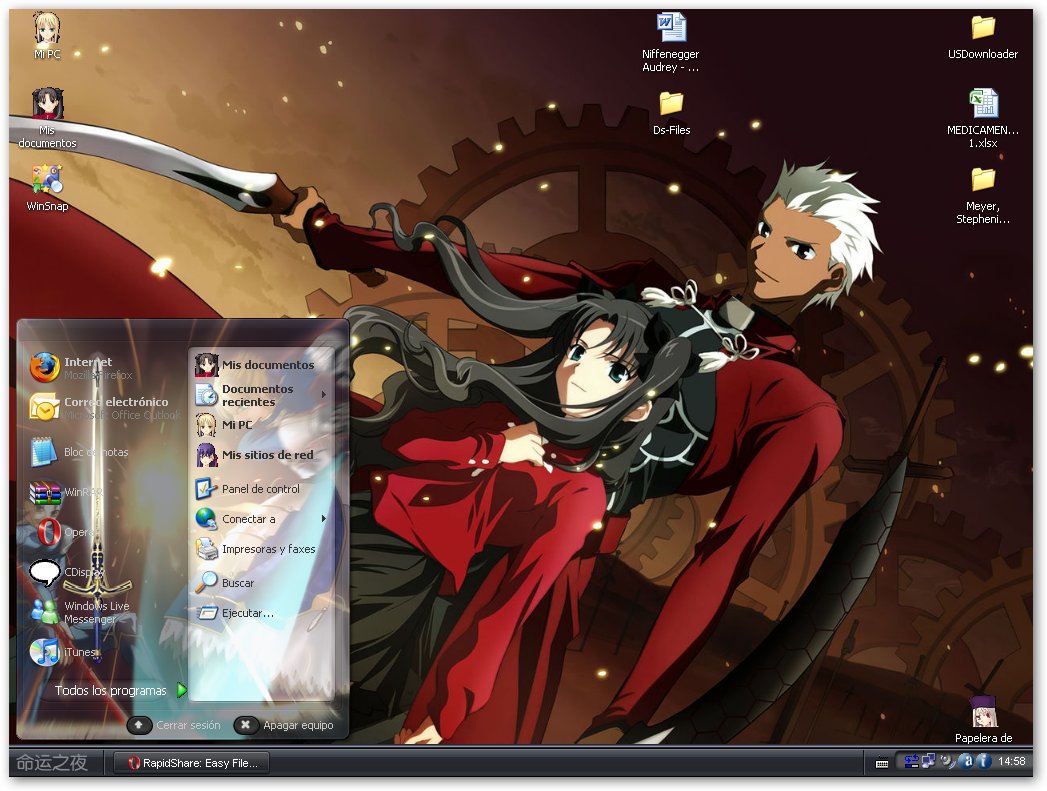This screenshot has width=1047, height=791.
Task: Open the Mi PC desktop icon
Action: 47,35
